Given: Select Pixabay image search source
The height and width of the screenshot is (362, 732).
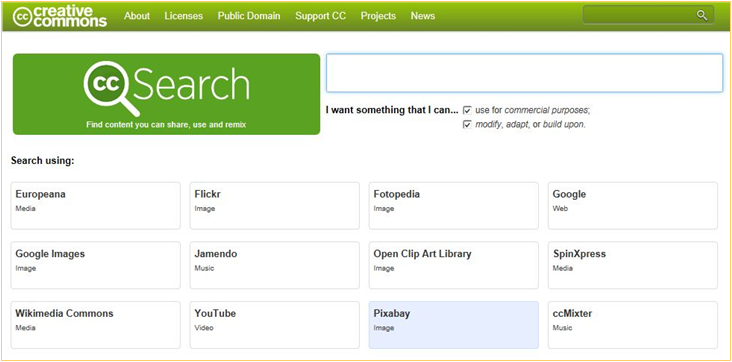Looking at the screenshot, I should coord(453,325).
